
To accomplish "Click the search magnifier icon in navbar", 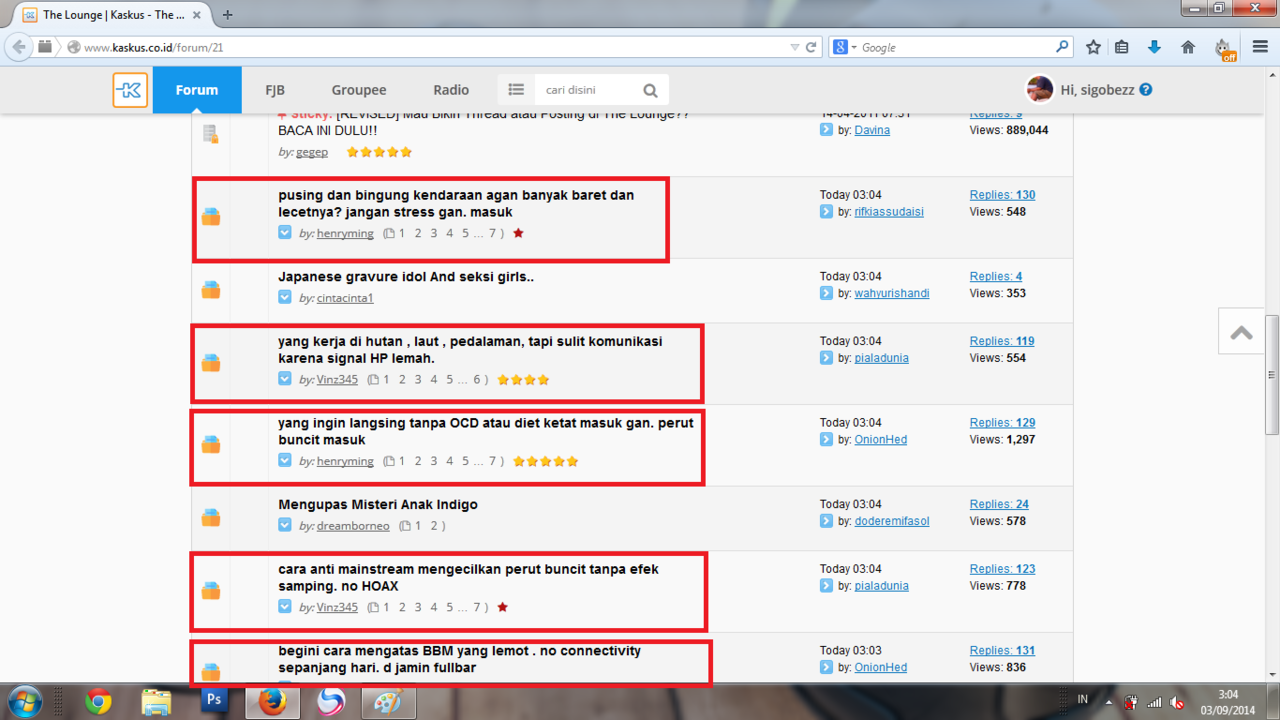I will click(x=651, y=90).
